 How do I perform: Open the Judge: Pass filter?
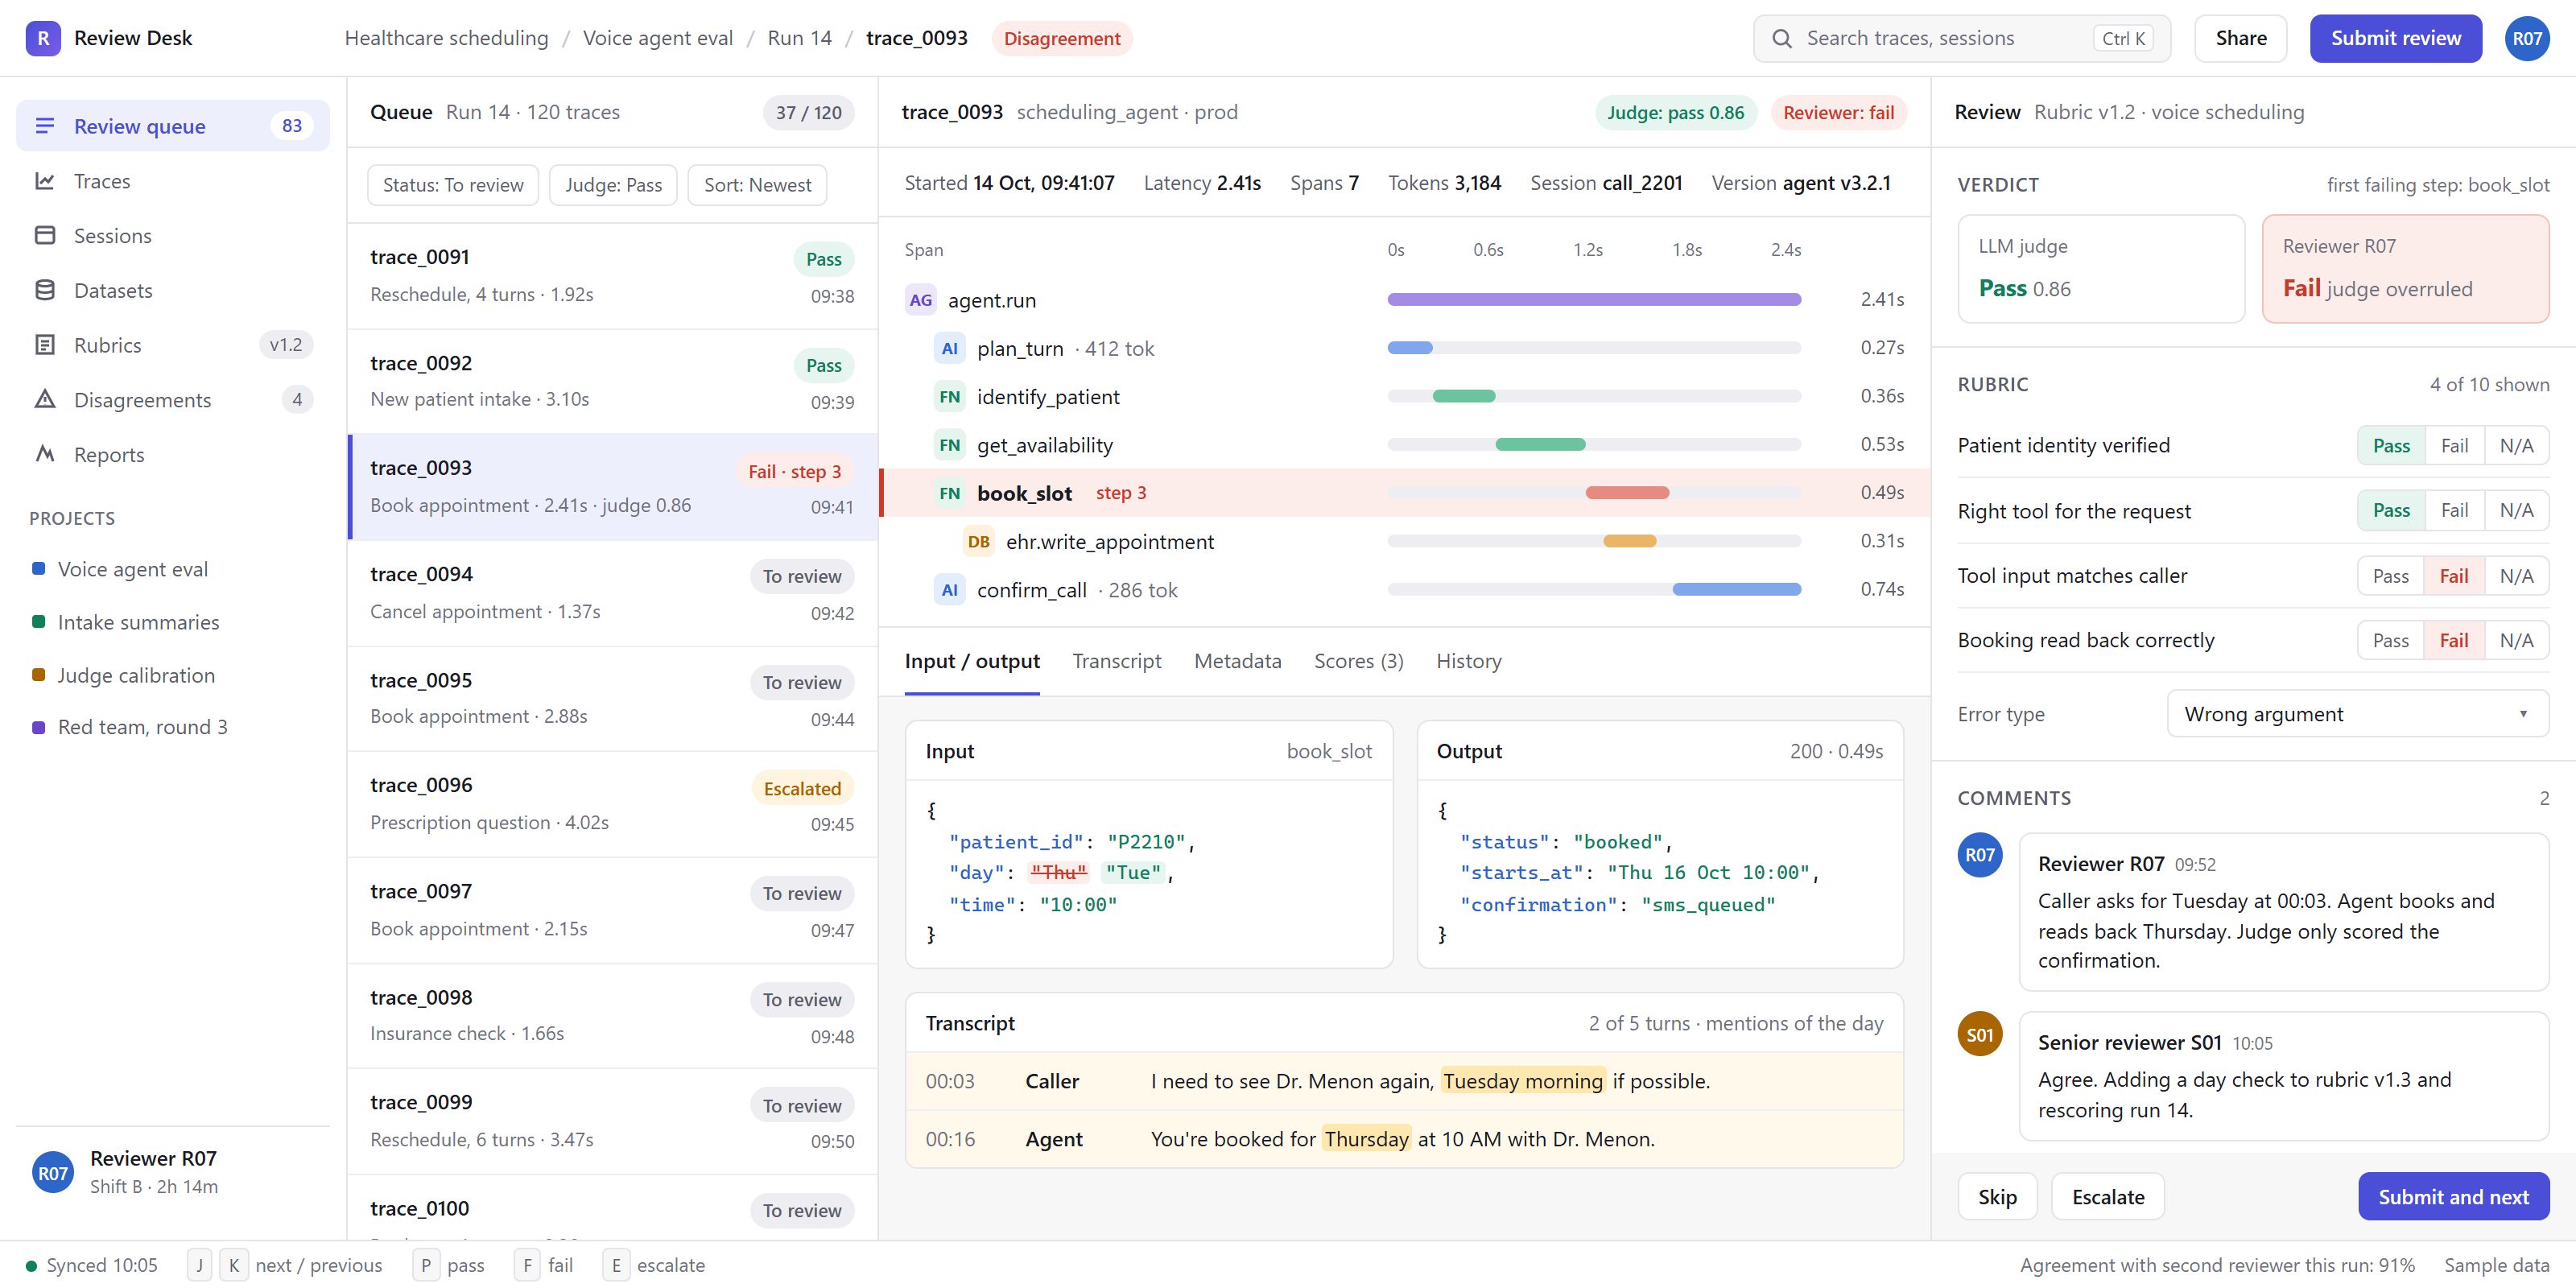(613, 185)
